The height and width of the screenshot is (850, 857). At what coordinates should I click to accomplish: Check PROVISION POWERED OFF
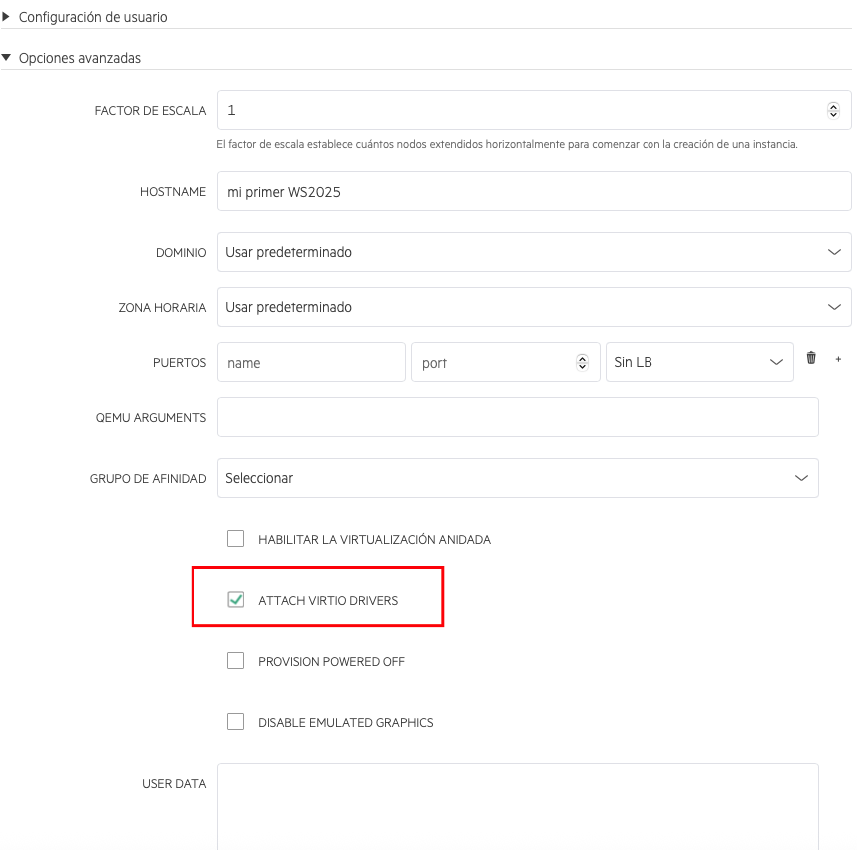235,660
